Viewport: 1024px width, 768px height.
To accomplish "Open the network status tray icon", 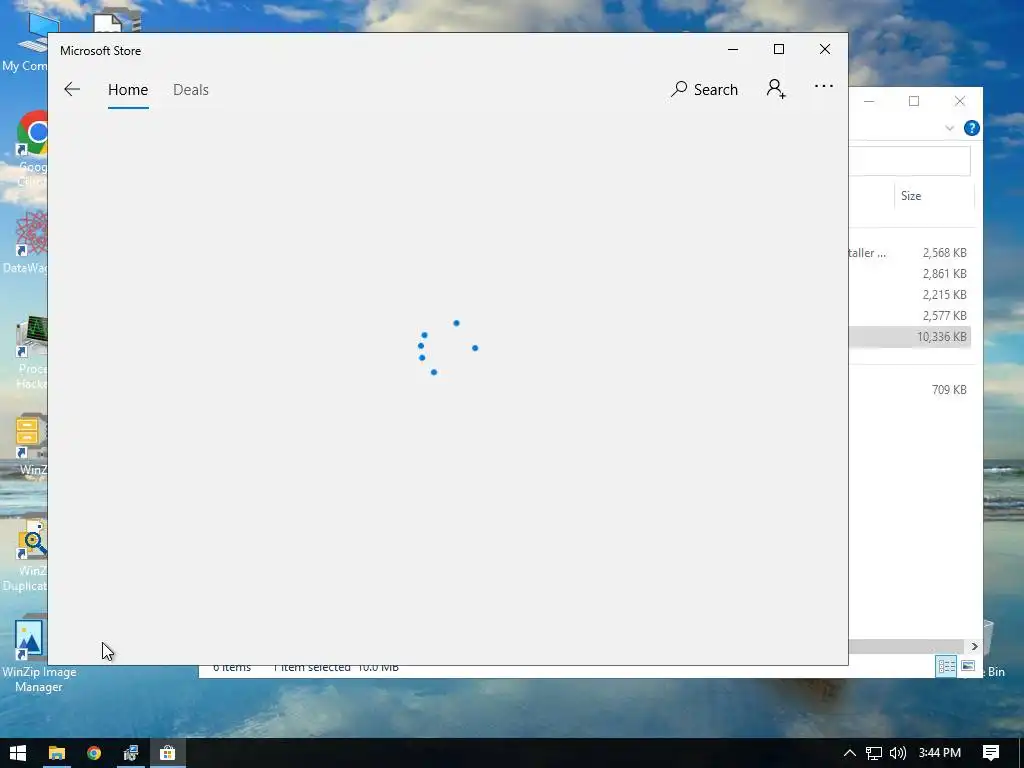I will [x=874, y=753].
